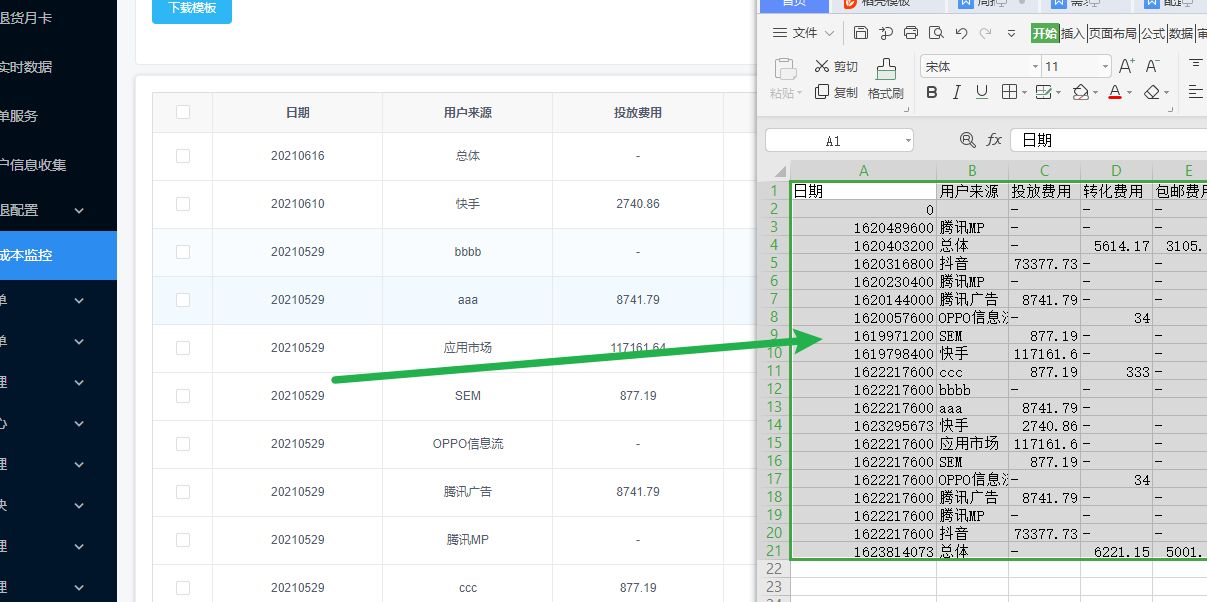
Task: Click the hamburger 文件 menu icon
Action: click(780, 33)
